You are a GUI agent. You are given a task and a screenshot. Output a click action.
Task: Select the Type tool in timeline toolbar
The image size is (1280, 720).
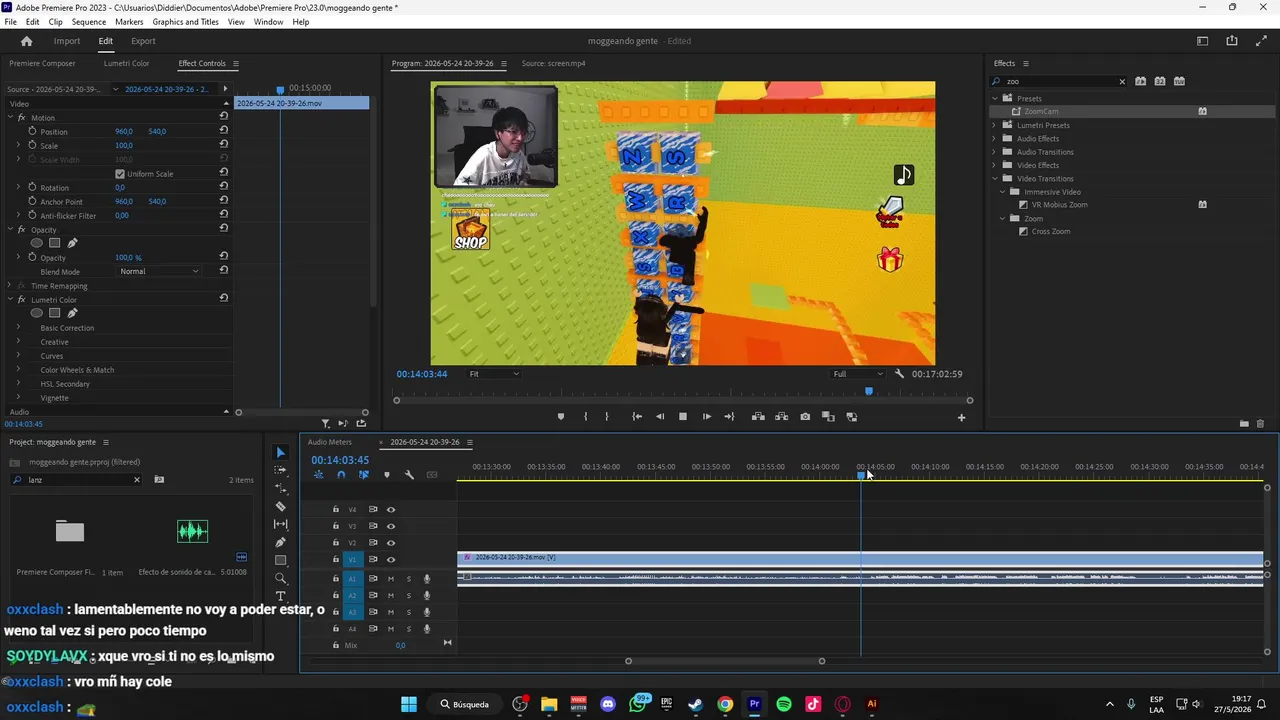pos(281,596)
